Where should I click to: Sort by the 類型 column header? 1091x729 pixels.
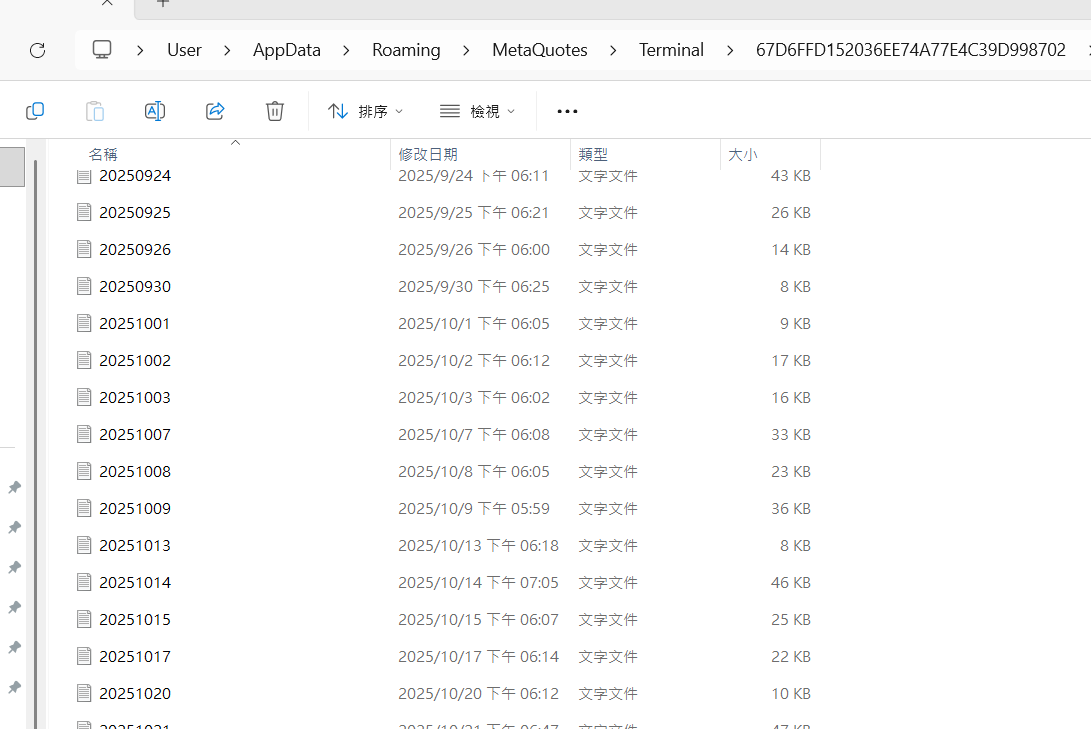[x=593, y=154]
